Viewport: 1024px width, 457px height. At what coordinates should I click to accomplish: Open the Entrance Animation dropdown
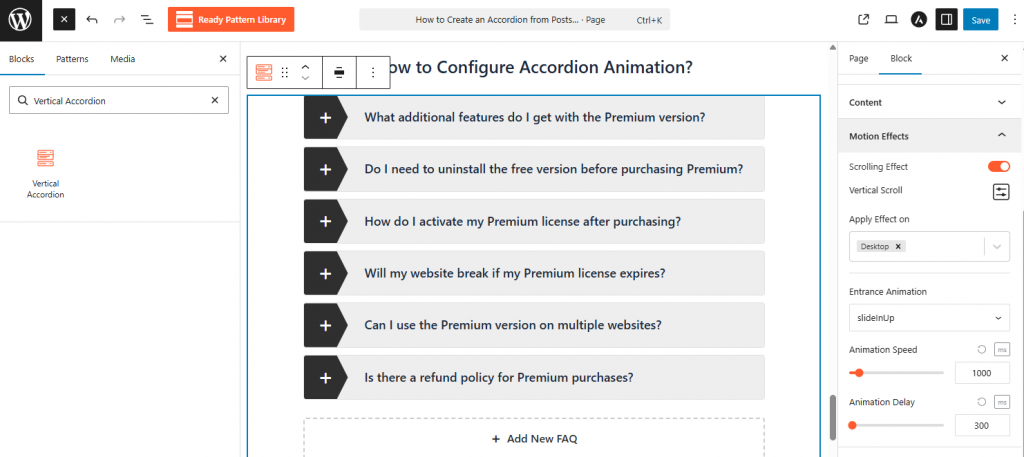929,317
